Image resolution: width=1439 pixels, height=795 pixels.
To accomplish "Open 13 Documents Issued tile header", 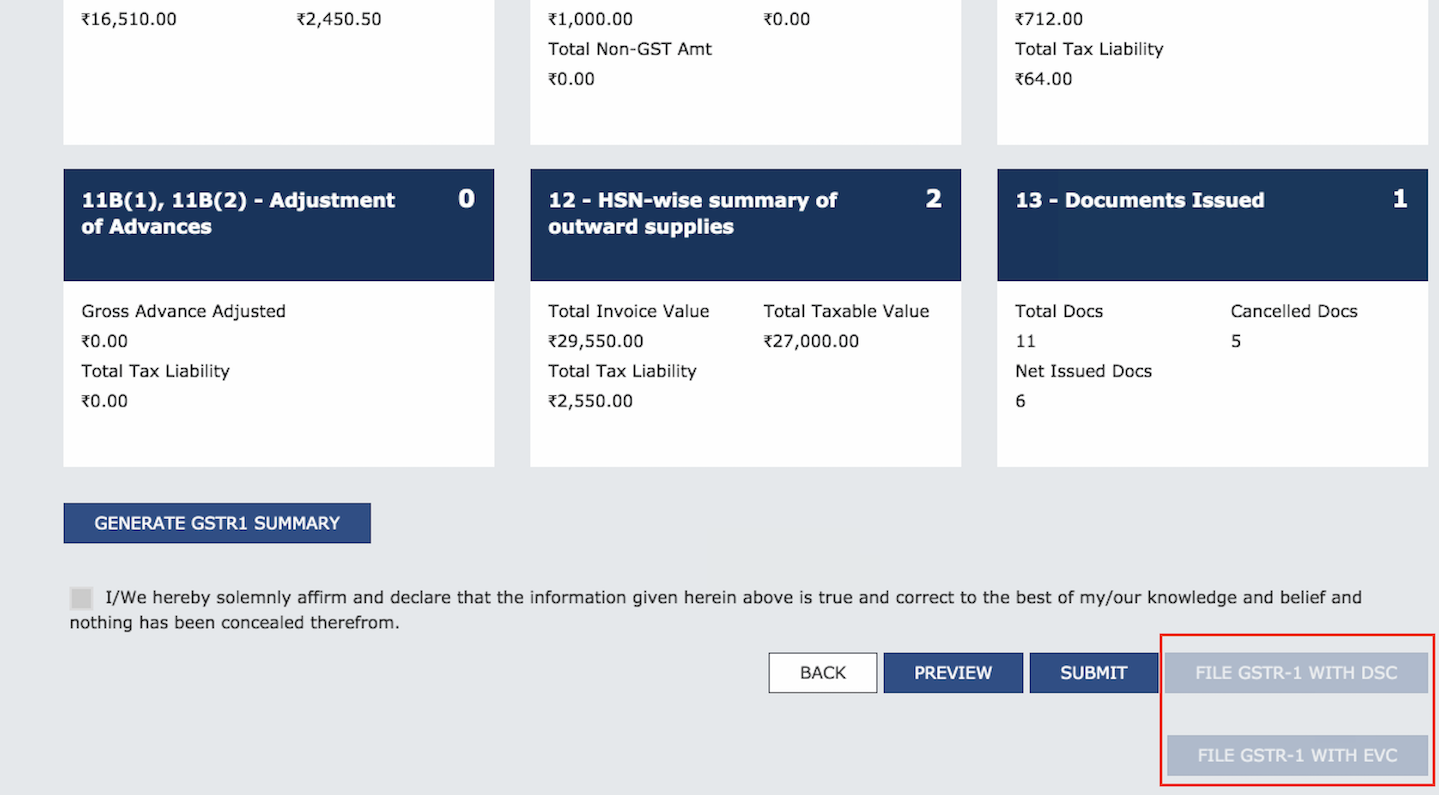I will tap(1140, 200).
